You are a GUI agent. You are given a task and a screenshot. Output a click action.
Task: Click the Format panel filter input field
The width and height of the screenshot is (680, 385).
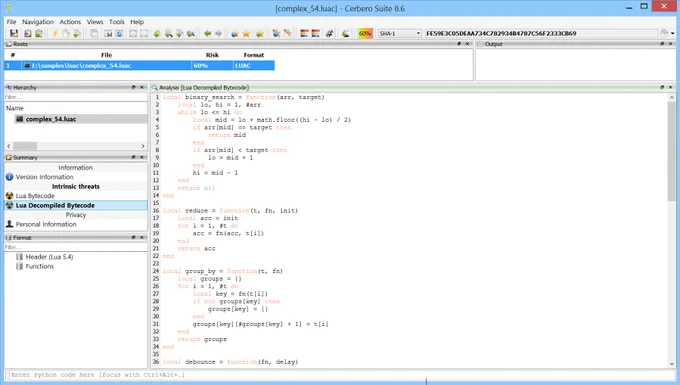[76, 247]
